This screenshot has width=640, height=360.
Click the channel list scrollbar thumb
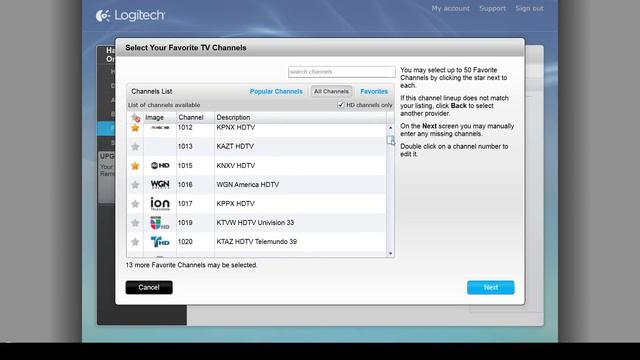(390, 140)
